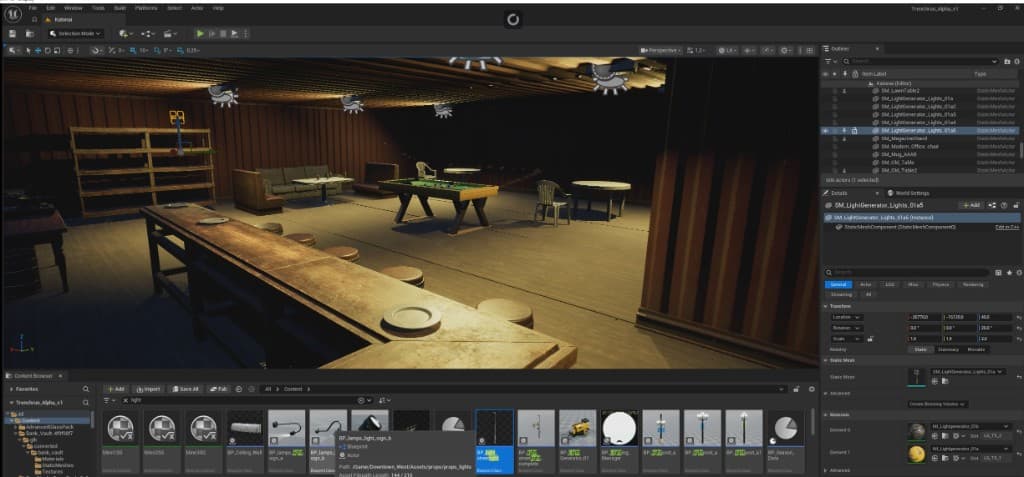Click the Outliner new folder icon
Image resolution: width=1024 pixels, height=477 pixels.
[x=1009, y=61]
